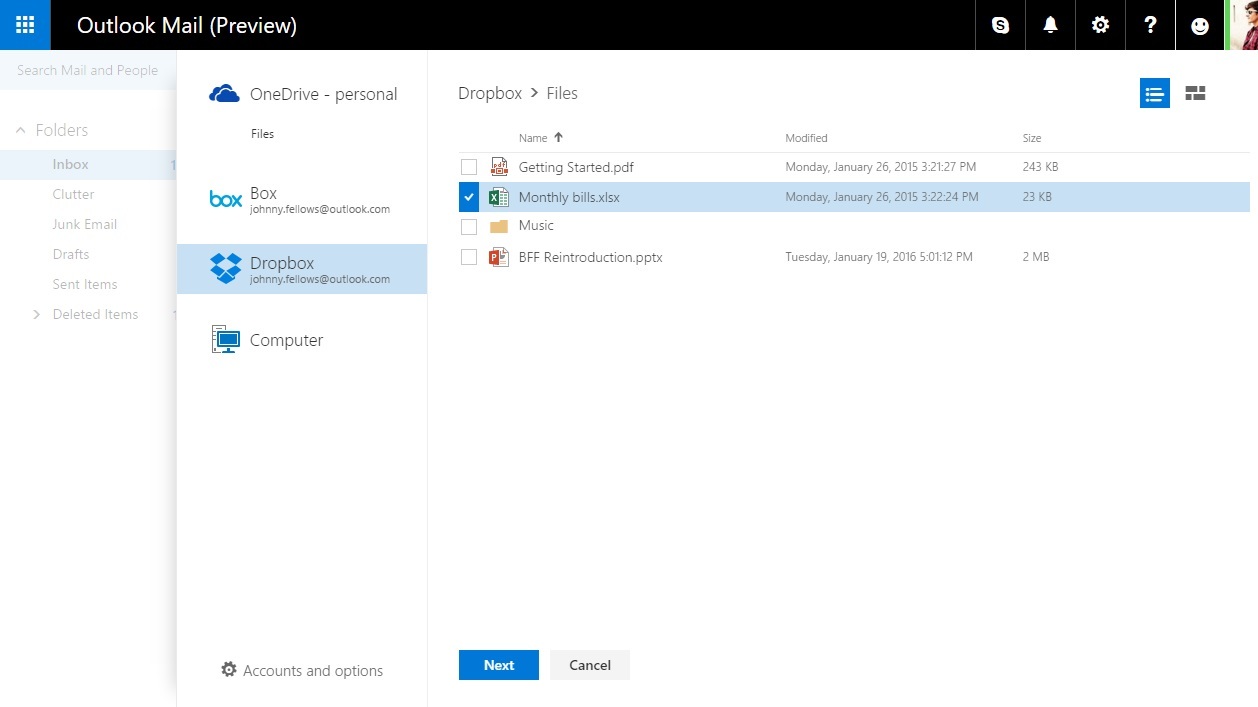Image resolution: width=1258 pixels, height=707 pixels.
Task: Select the file name BFF Reintroduction.pptx
Action: click(590, 257)
